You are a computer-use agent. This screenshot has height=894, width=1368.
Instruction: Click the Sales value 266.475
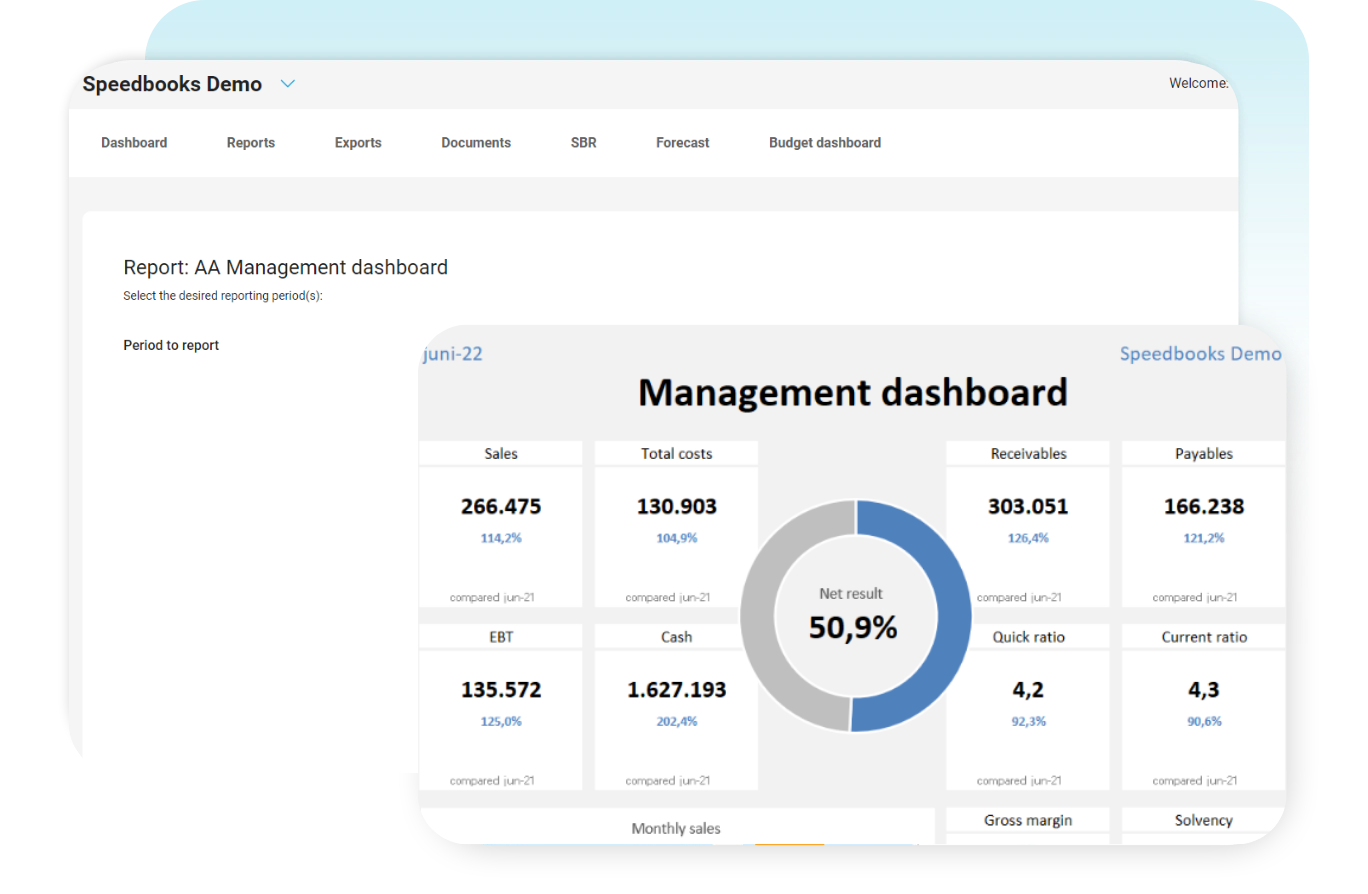click(x=501, y=507)
